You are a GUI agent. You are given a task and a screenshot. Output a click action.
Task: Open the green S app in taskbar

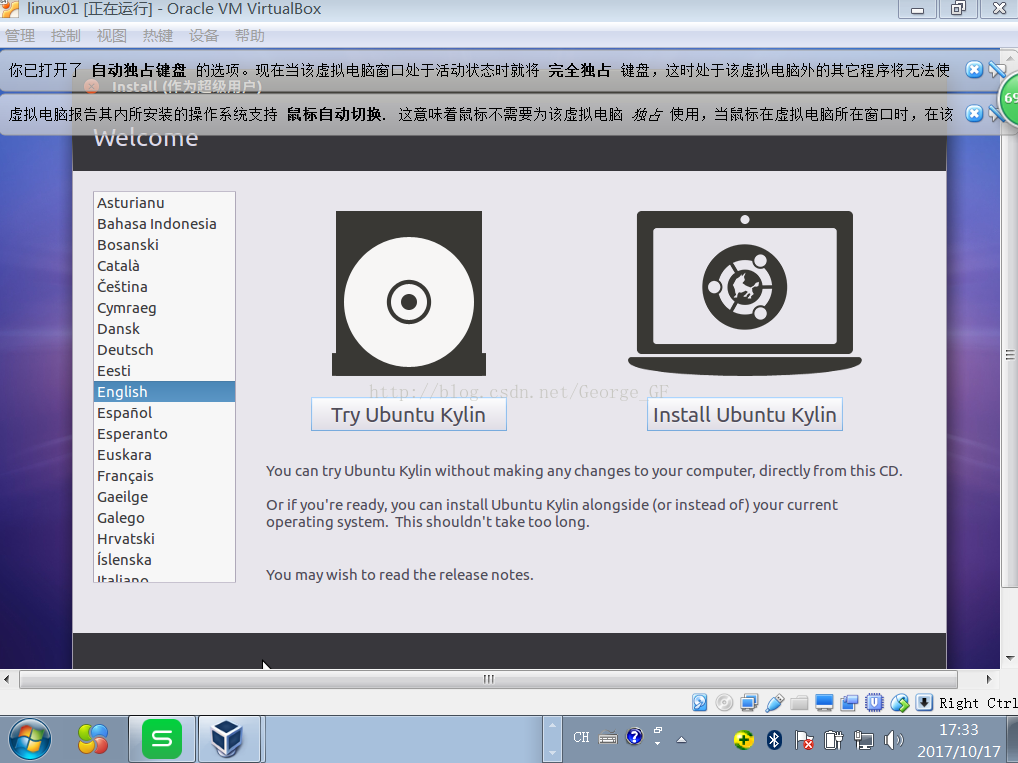(x=162, y=740)
